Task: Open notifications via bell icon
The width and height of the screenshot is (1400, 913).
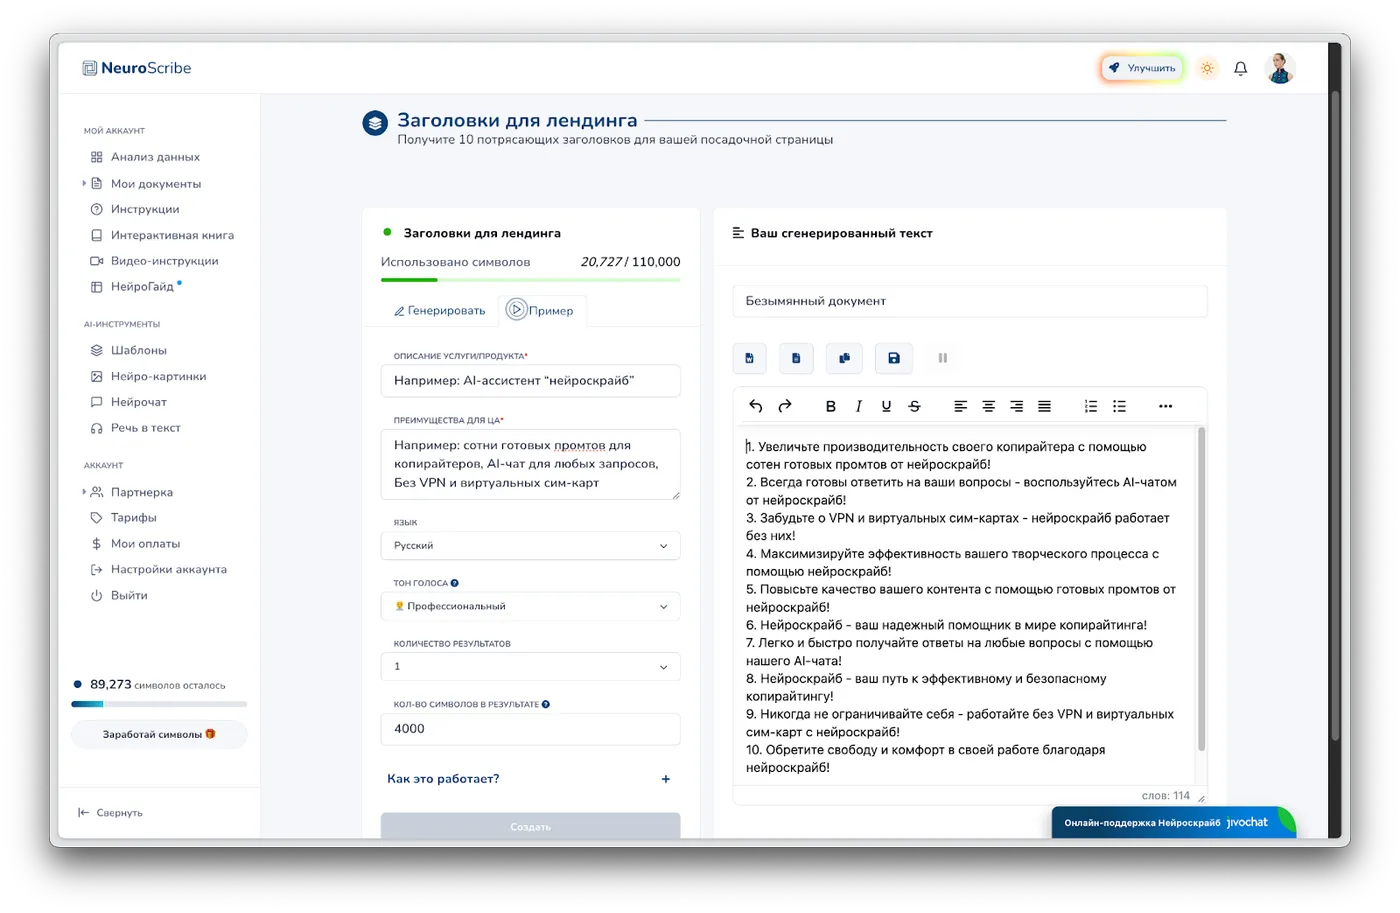Action: (1240, 68)
